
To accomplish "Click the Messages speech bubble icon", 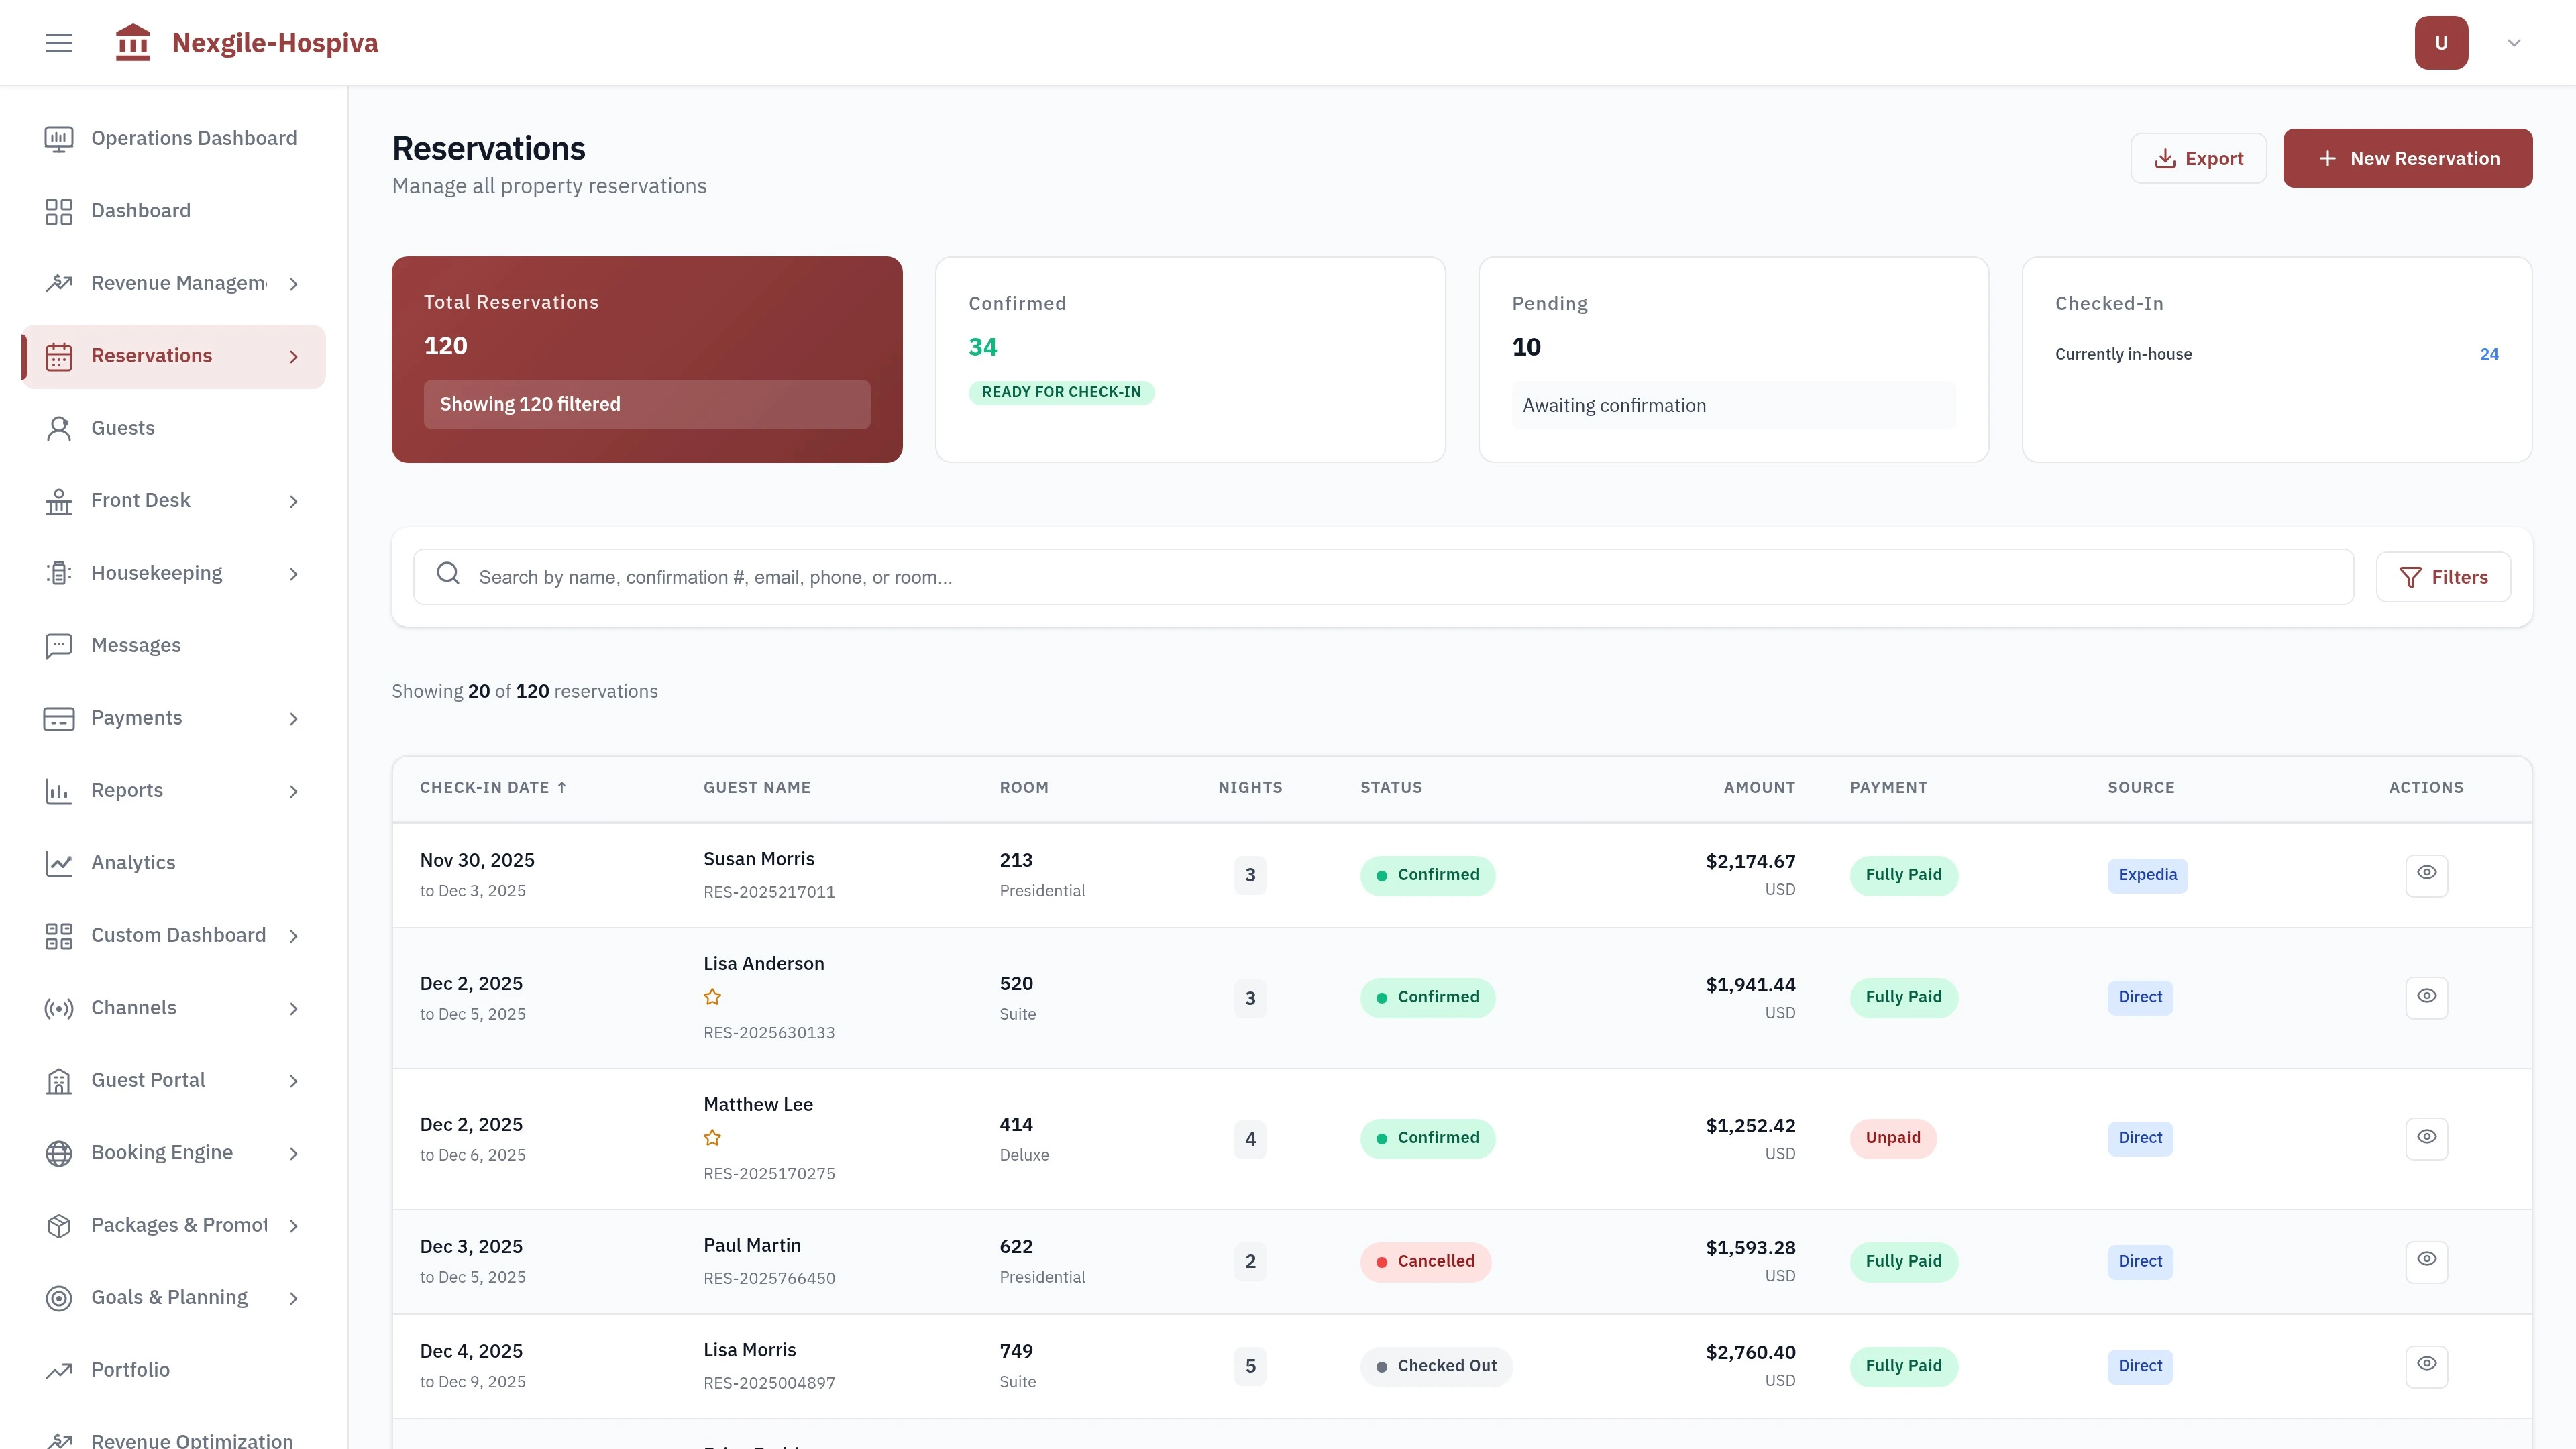I will [58, 645].
